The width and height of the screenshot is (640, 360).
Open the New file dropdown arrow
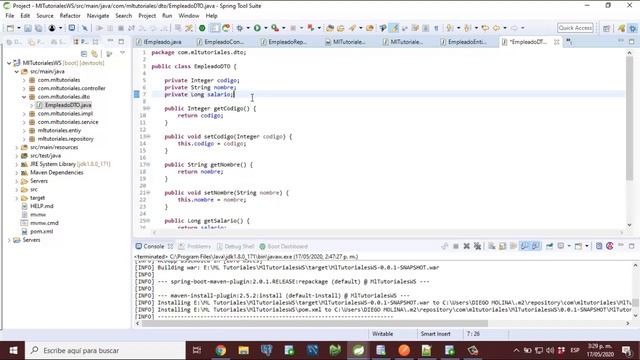pos(19,28)
